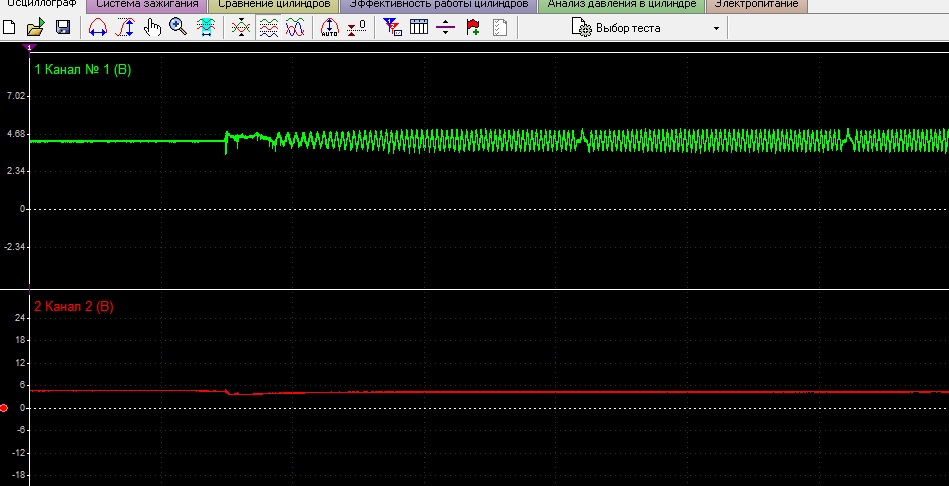Save the recording with the floppy disk icon
The height and width of the screenshot is (486, 949).
point(63,27)
